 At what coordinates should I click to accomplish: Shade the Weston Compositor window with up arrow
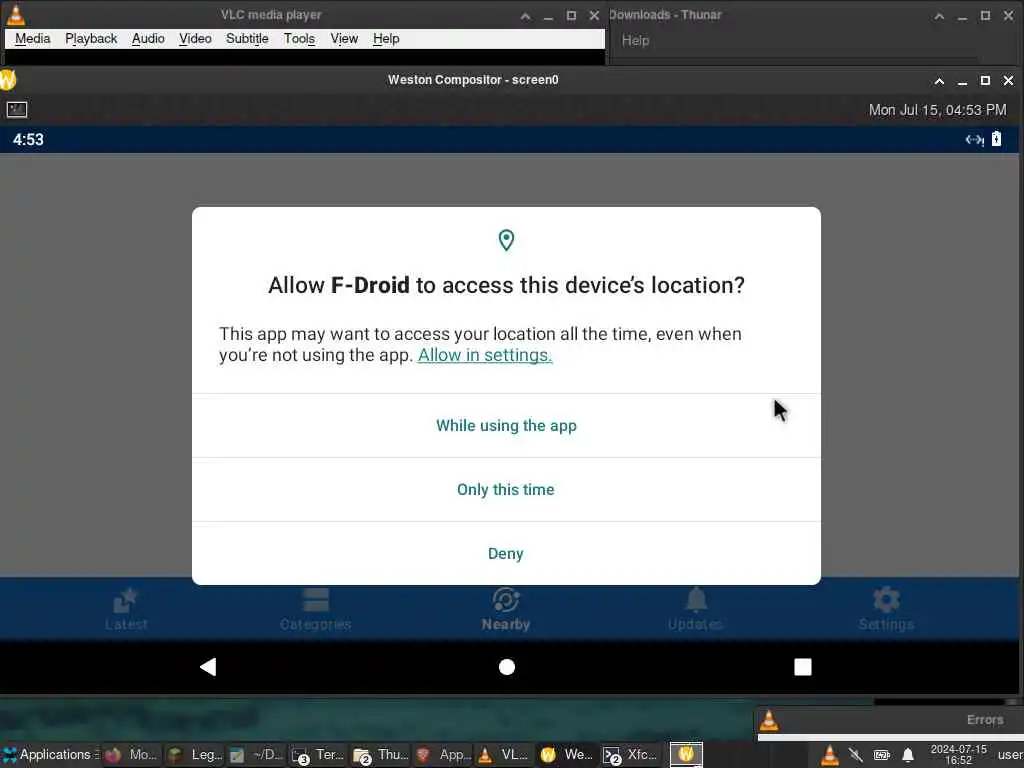tap(939, 81)
